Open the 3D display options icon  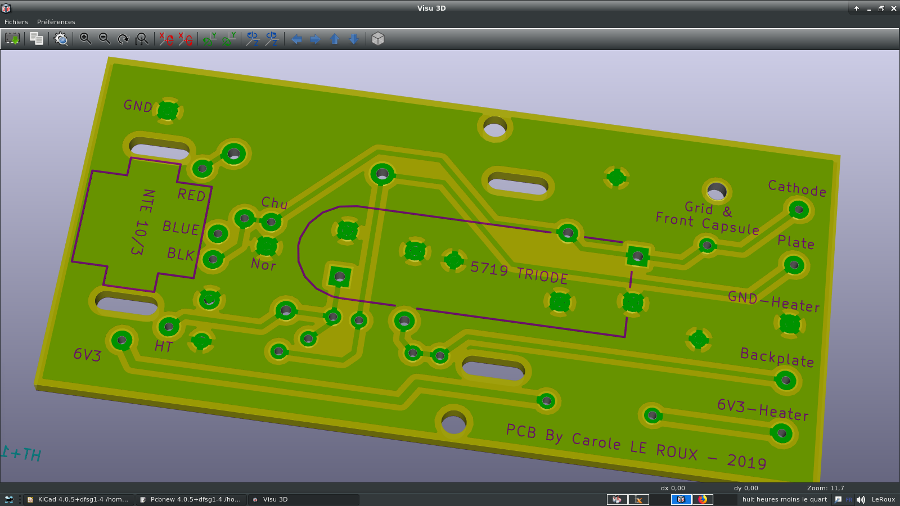click(61, 39)
